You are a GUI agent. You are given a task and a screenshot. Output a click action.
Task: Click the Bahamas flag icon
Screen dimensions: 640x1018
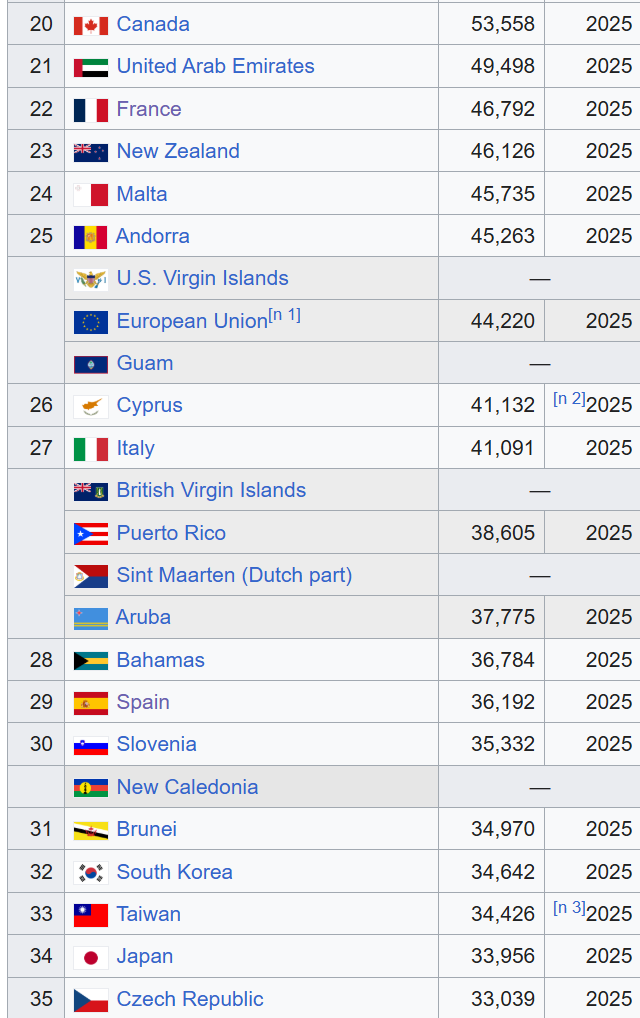tap(91, 660)
